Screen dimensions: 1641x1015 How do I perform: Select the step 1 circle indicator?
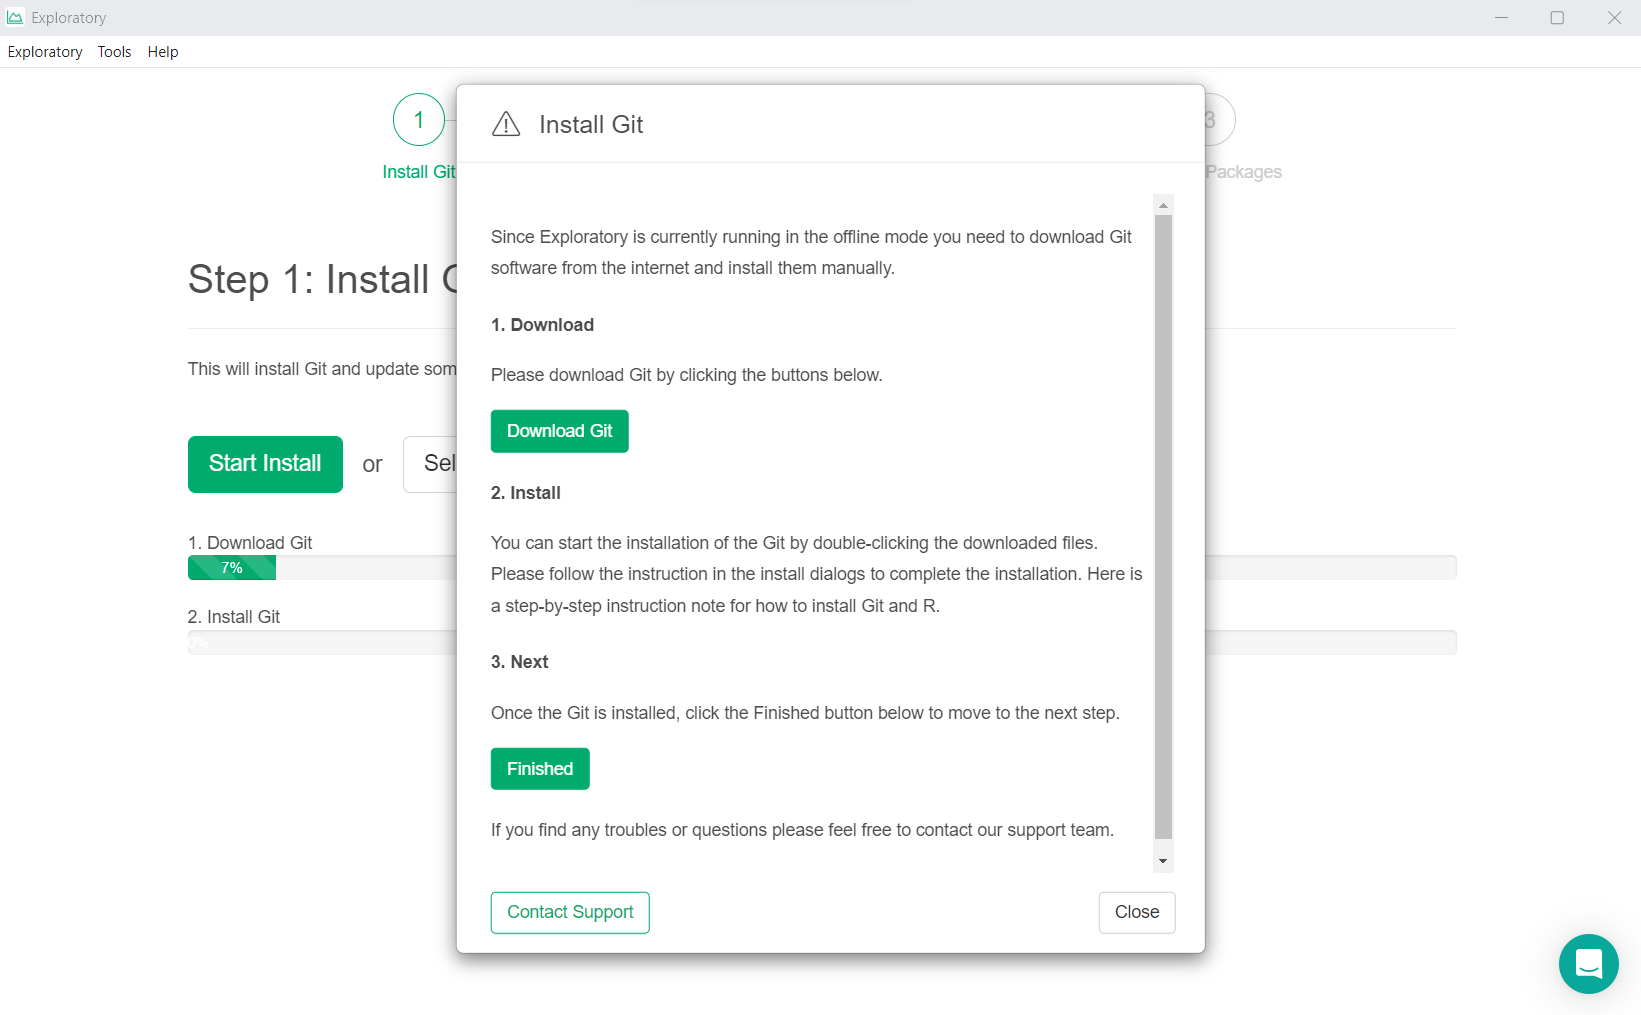tap(418, 120)
